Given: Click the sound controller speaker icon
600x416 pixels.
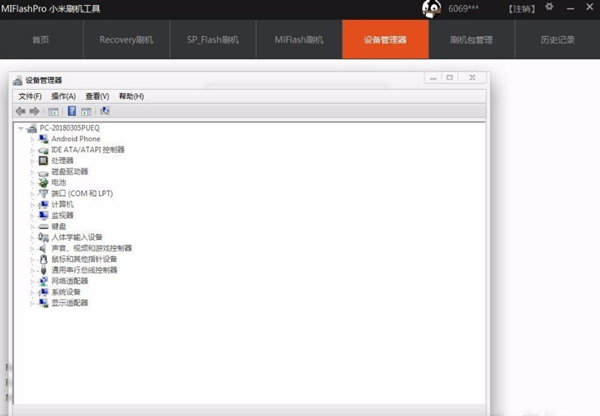Looking at the screenshot, I should tap(43, 248).
